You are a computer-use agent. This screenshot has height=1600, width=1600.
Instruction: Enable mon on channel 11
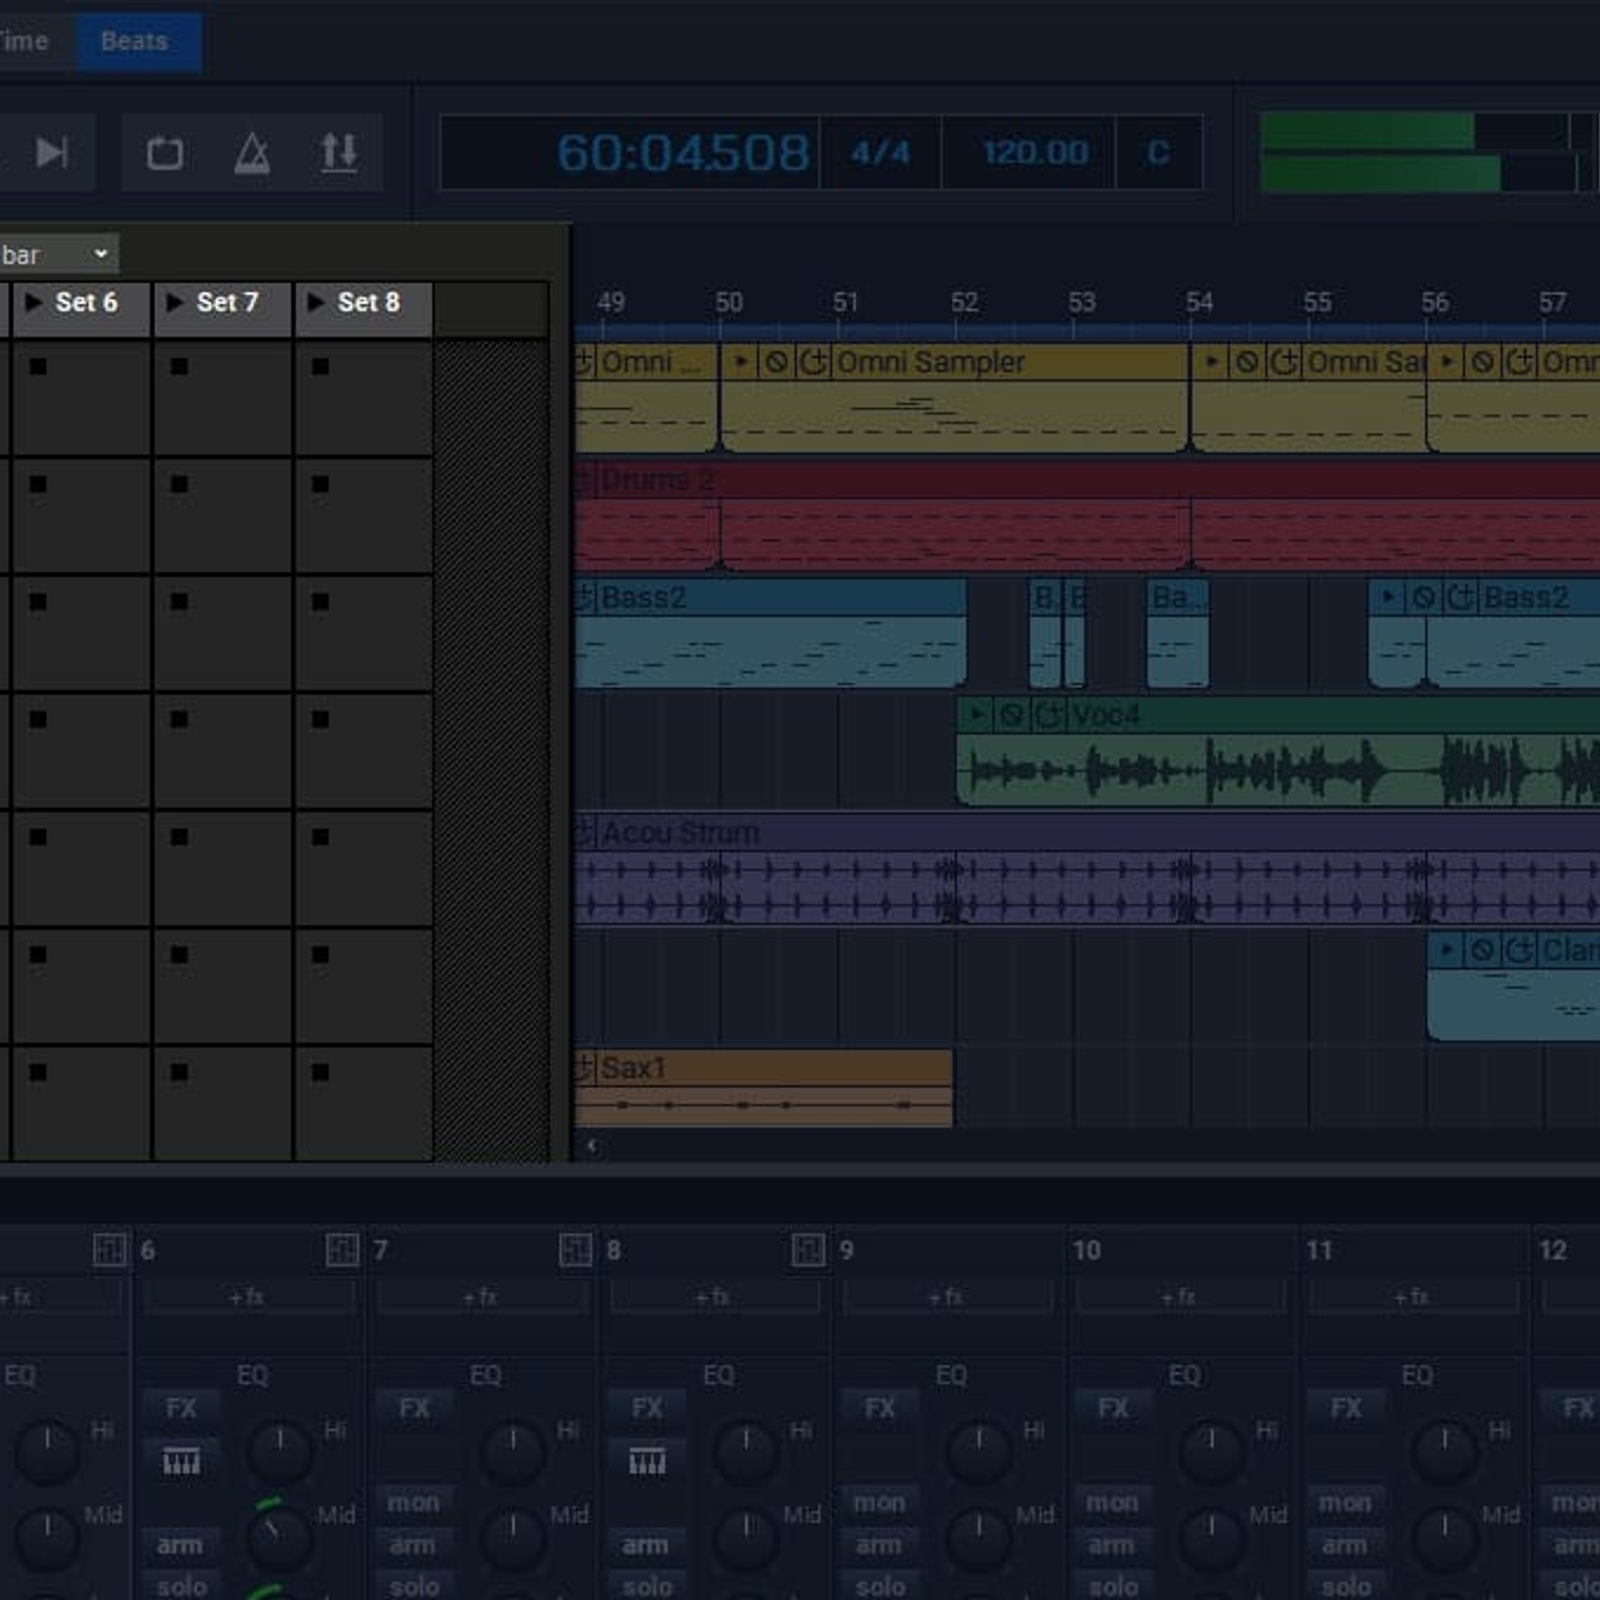pyautogui.click(x=1346, y=1503)
